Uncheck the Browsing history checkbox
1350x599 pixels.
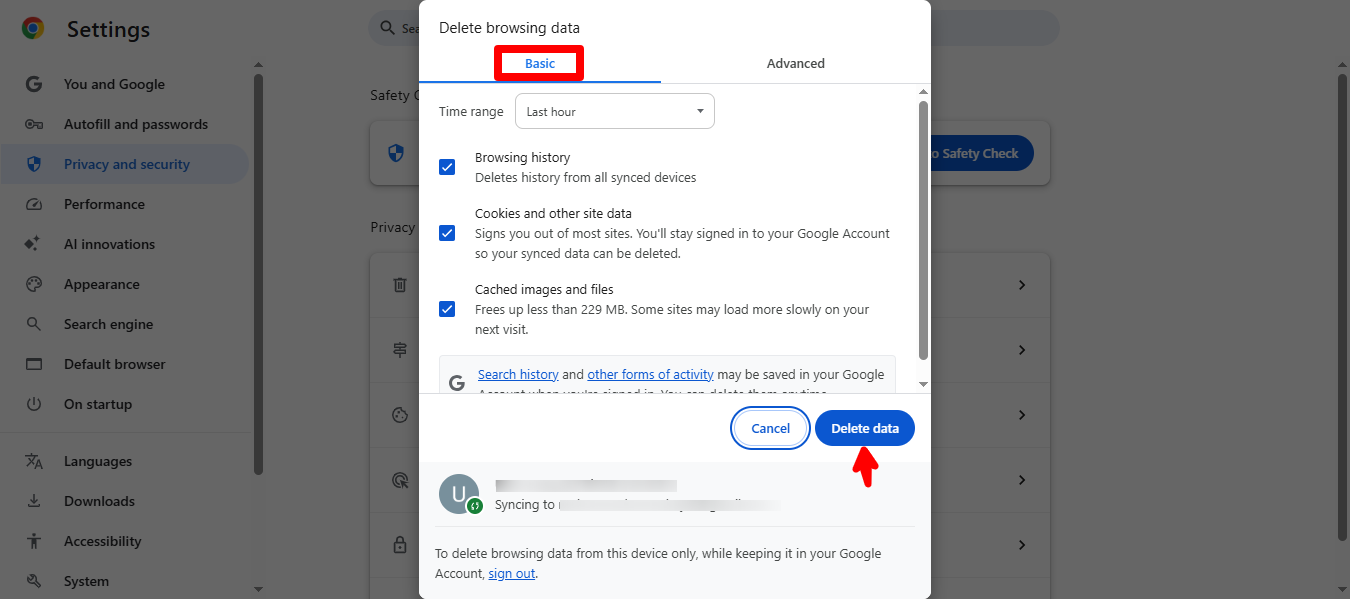[x=447, y=167]
